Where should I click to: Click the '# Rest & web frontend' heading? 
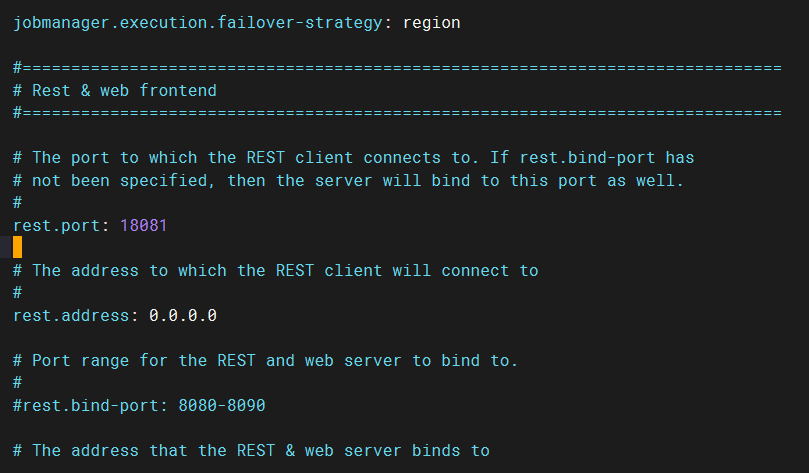tap(115, 90)
